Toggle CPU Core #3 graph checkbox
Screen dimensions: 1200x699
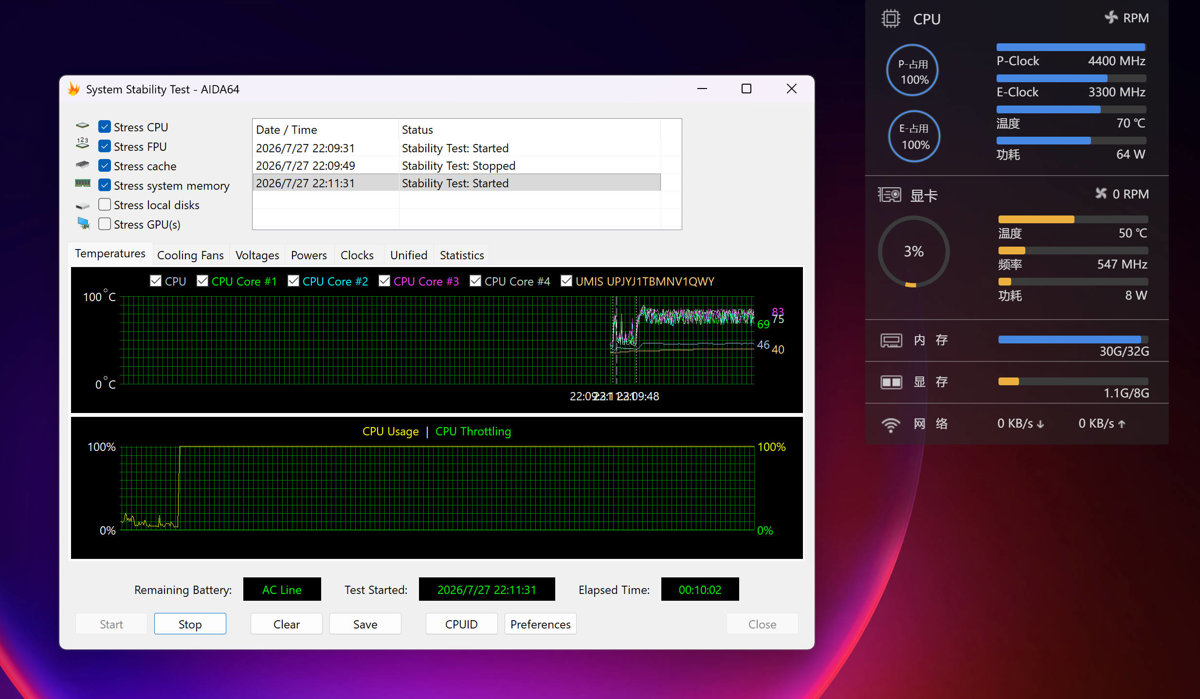(x=384, y=281)
